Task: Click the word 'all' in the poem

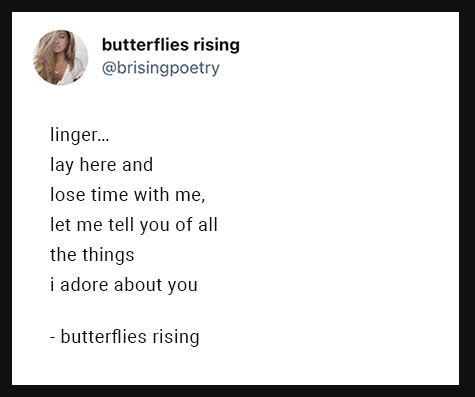Action: (x=208, y=225)
